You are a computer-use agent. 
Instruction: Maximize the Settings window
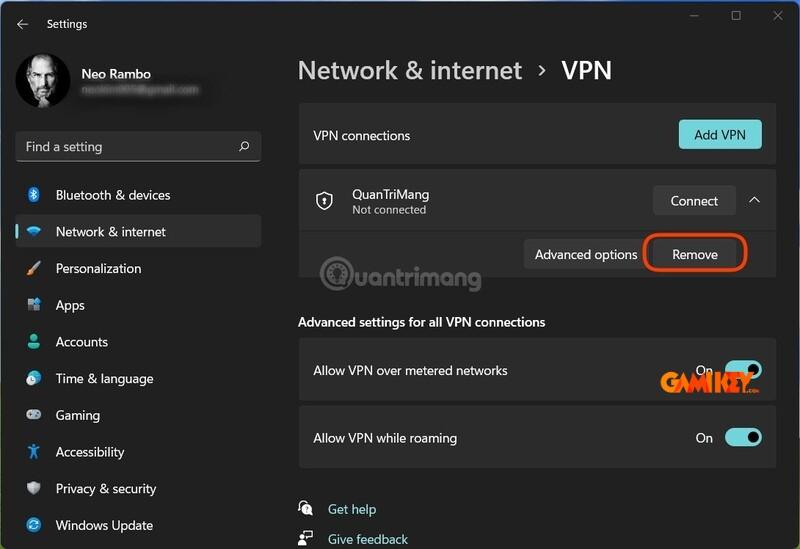[x=736, y=16]
